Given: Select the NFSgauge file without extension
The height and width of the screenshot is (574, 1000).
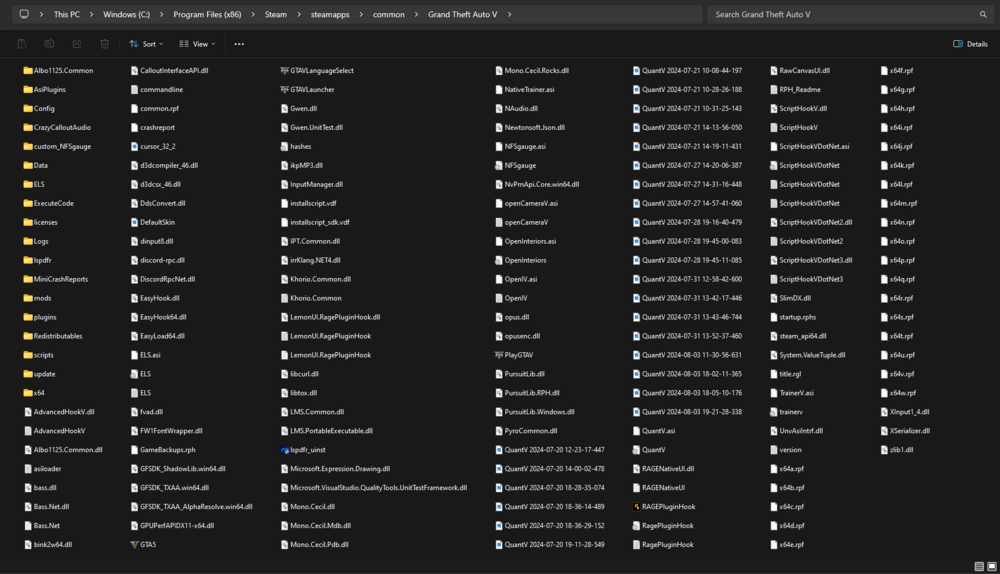Looking at the screenshot, I should (x=515, y=165).
